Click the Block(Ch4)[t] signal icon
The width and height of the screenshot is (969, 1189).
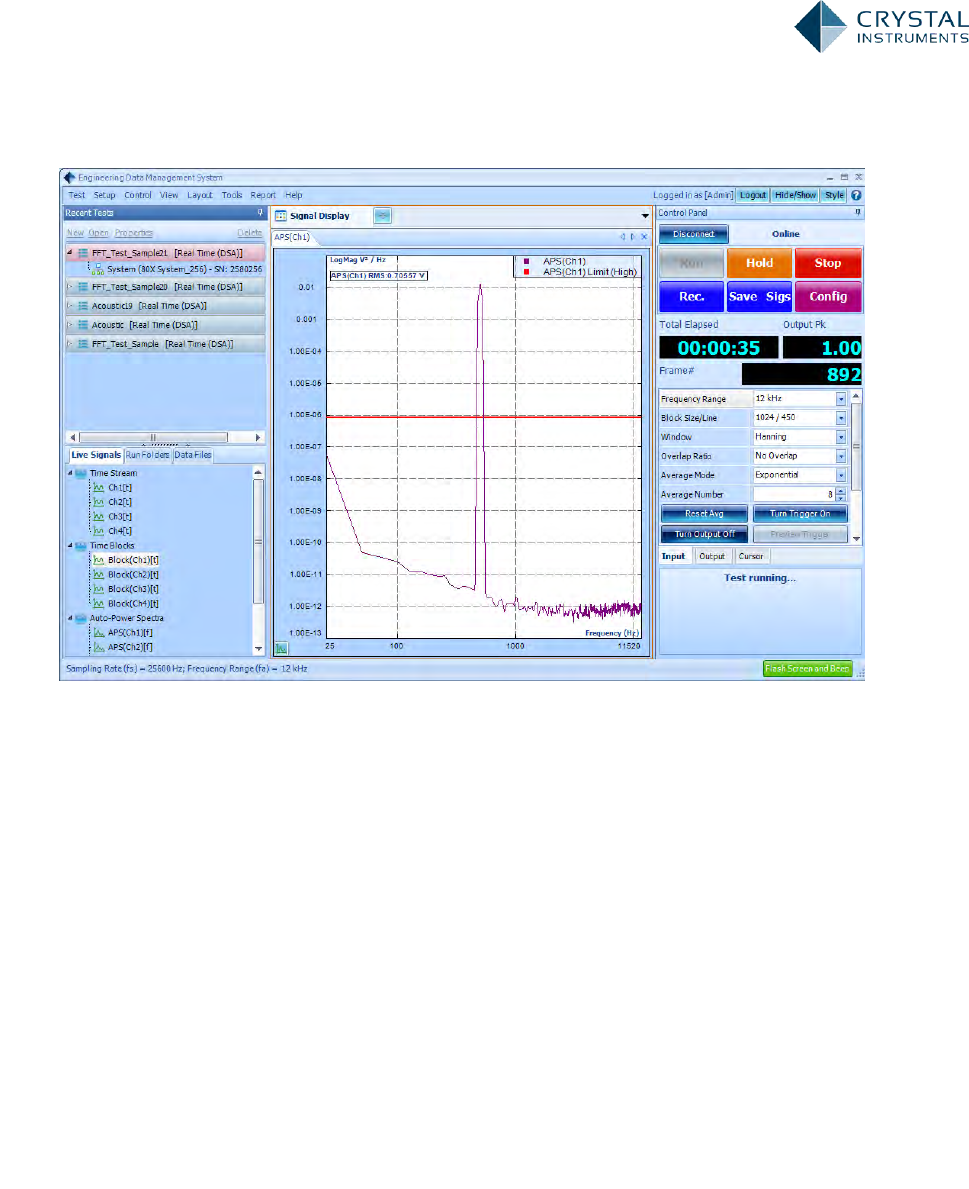(x=99, y=604)
